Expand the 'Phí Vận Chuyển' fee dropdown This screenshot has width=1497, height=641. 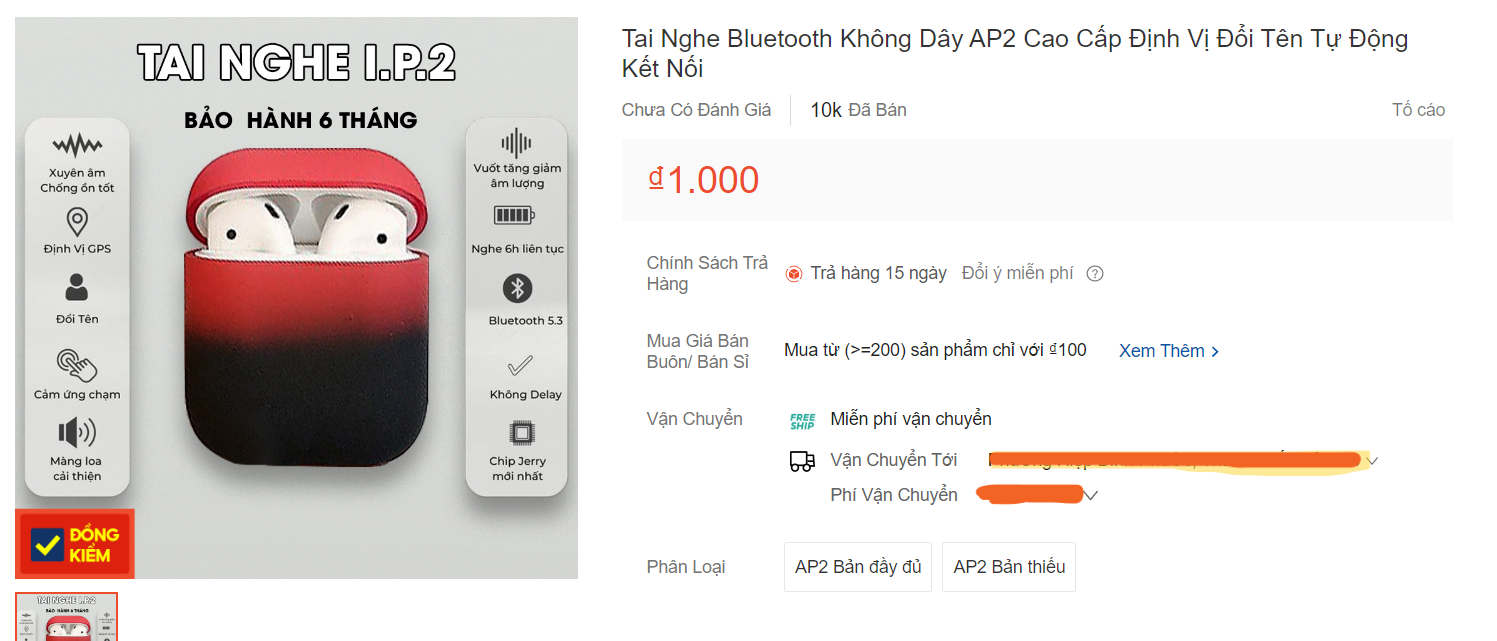pos(1091,495)
